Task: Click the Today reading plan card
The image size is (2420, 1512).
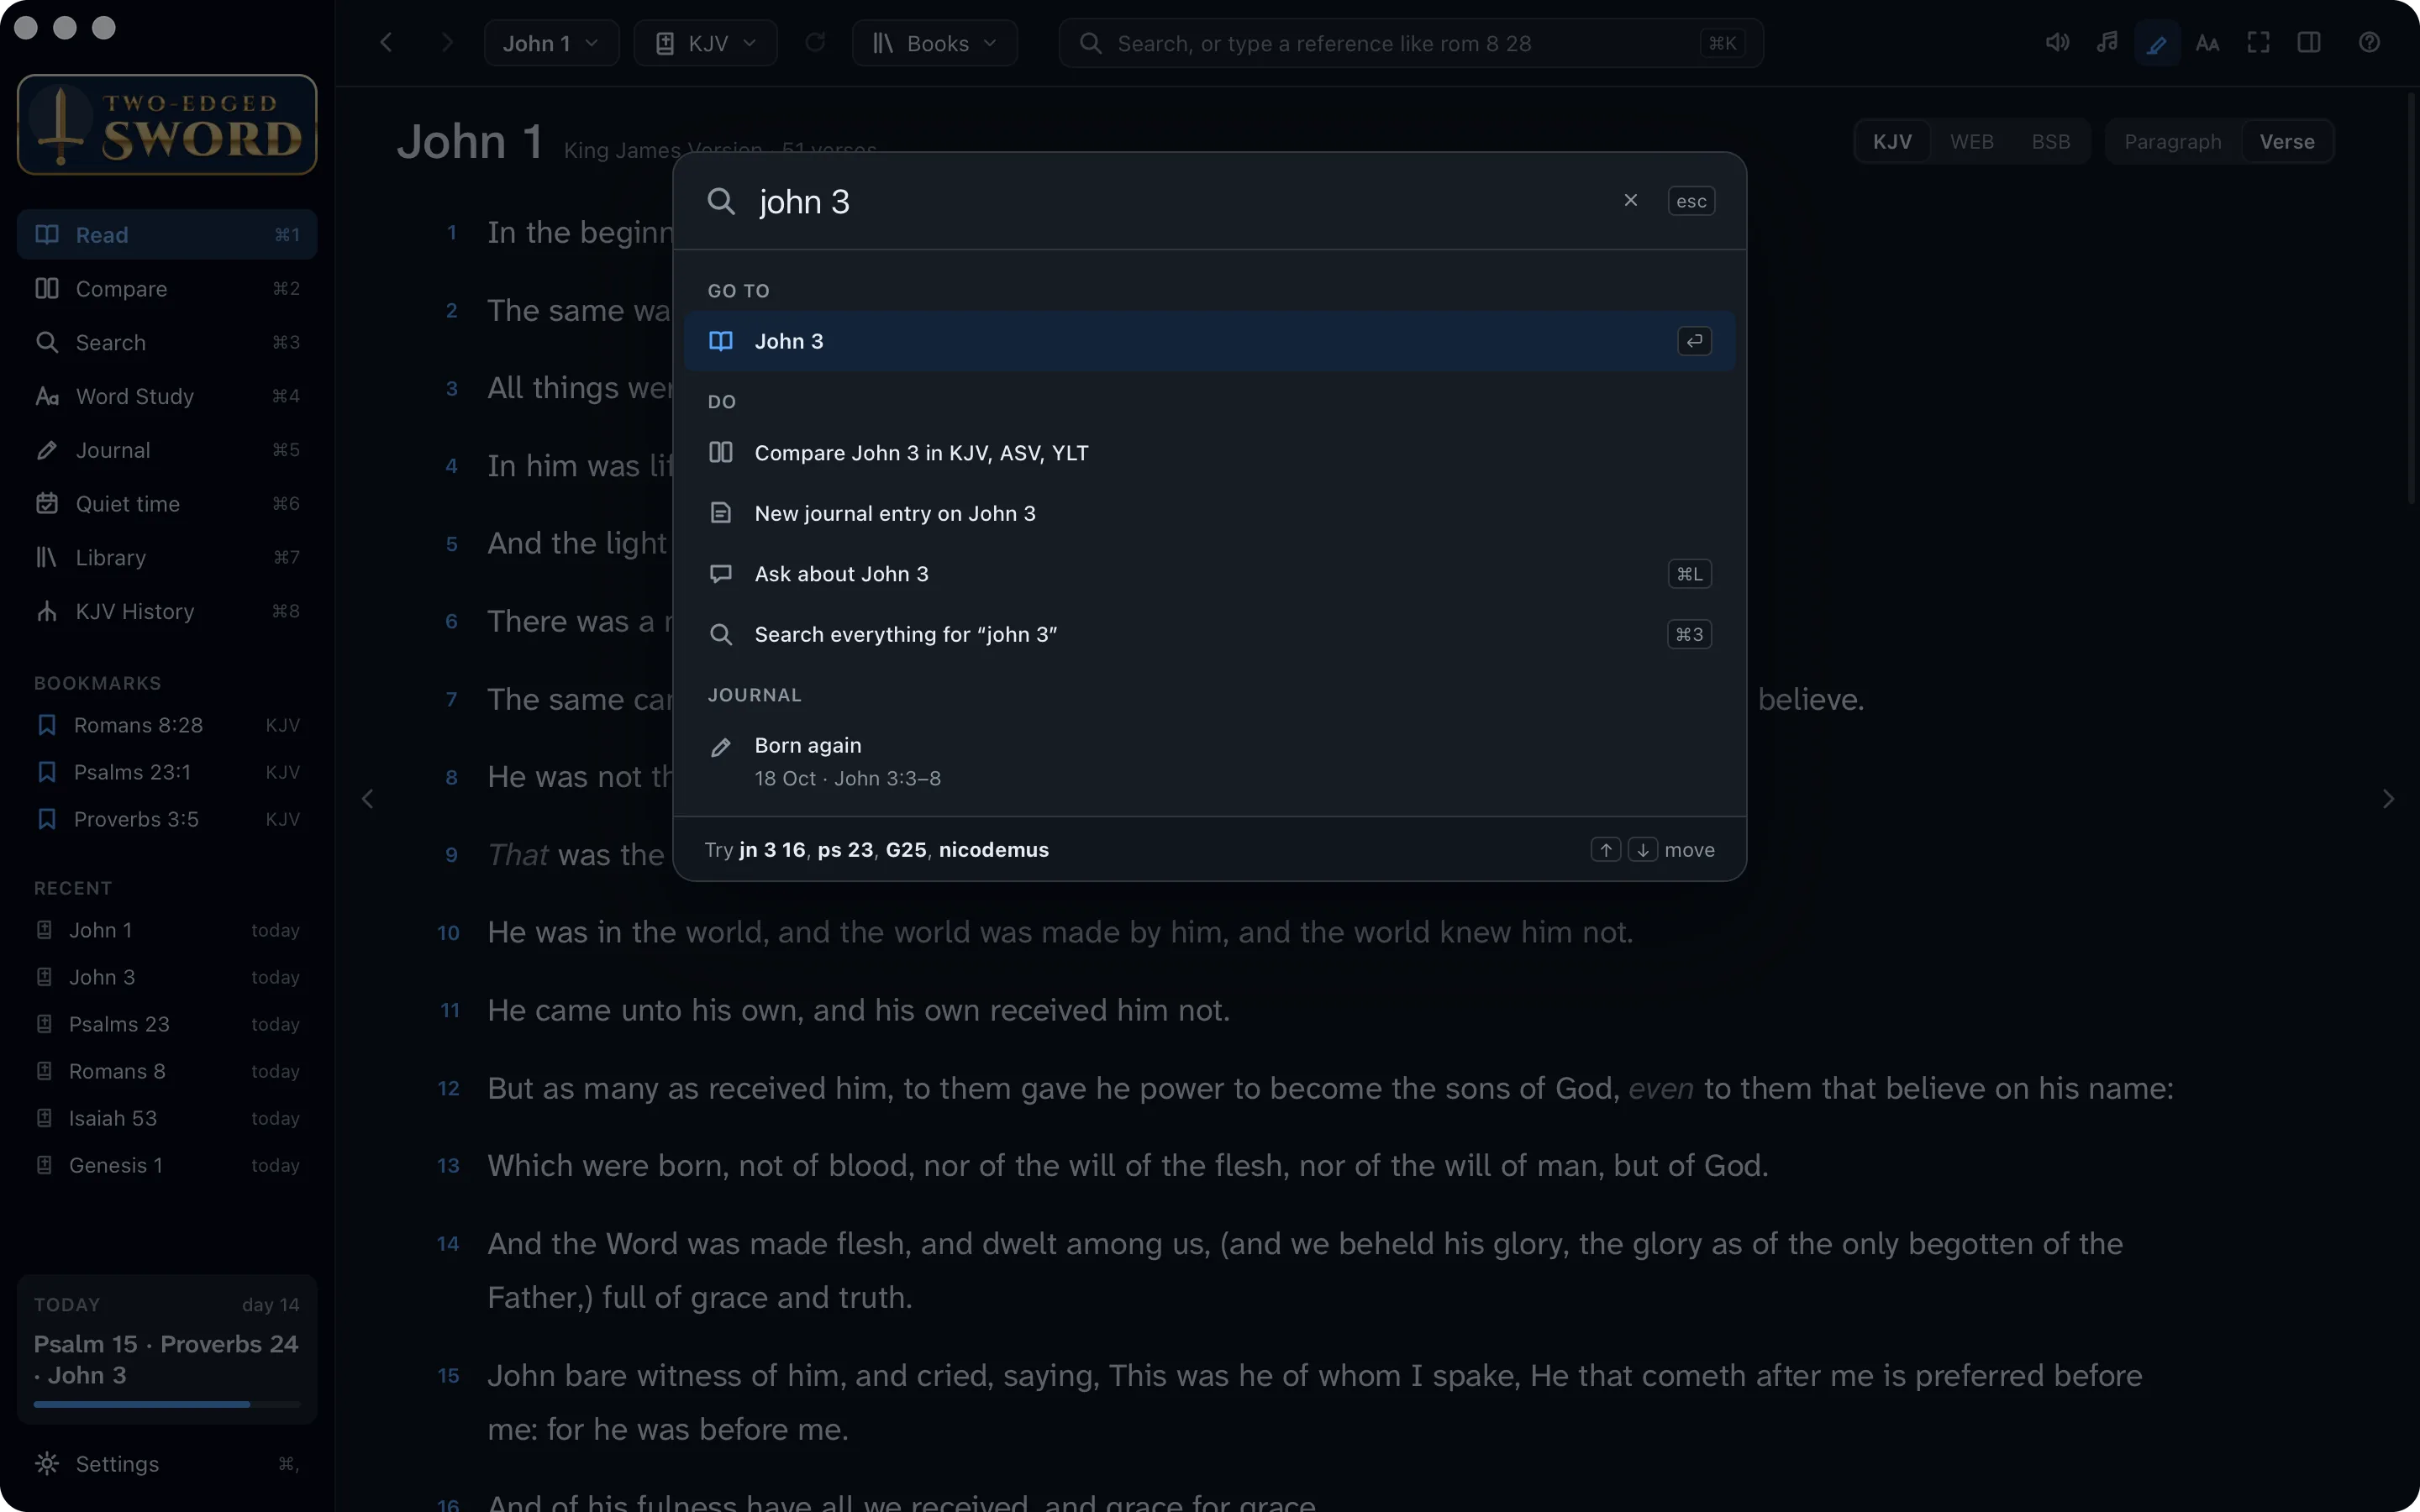Action: [x=167, y=1349]
